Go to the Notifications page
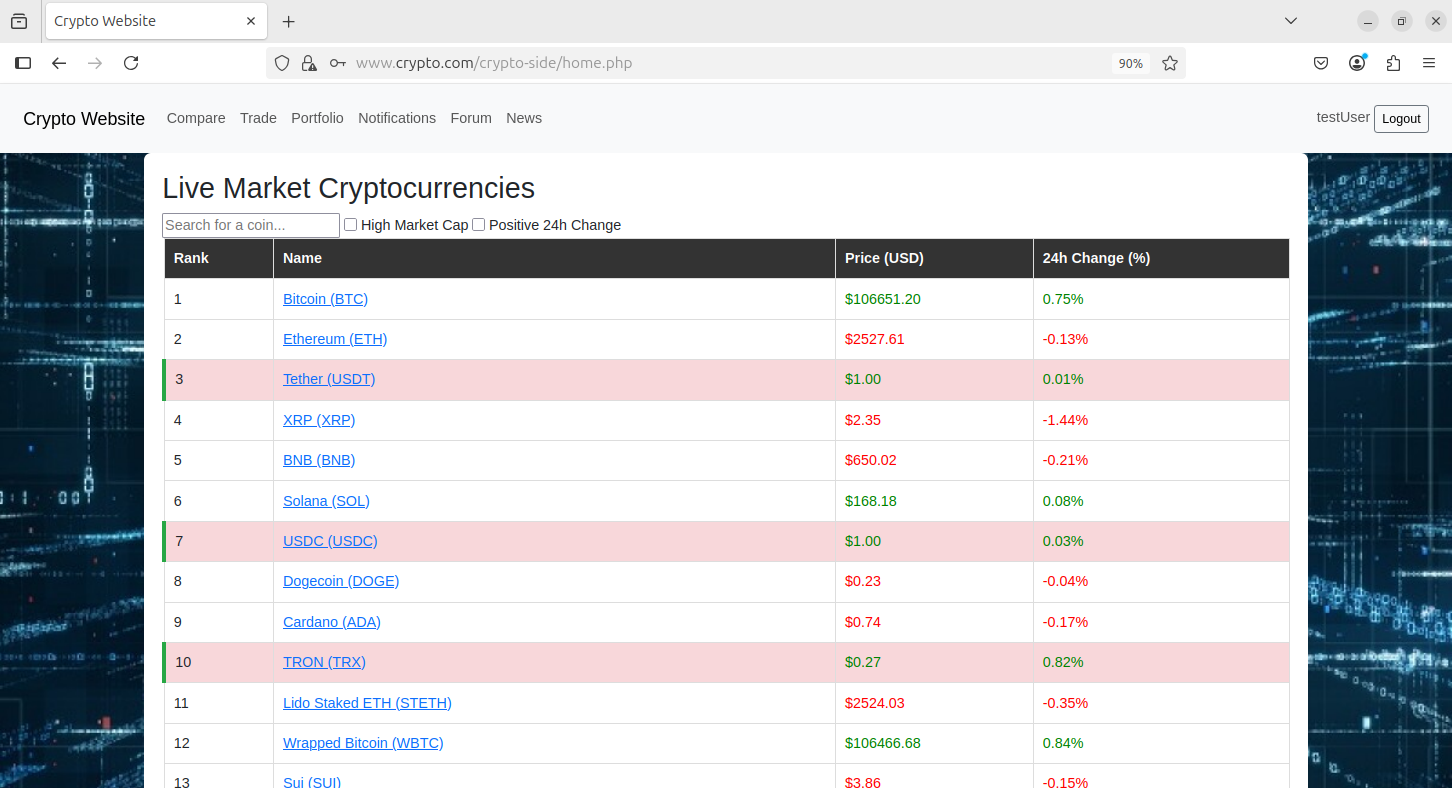This screenshot has width=1452, height=788. click(397, 118)
